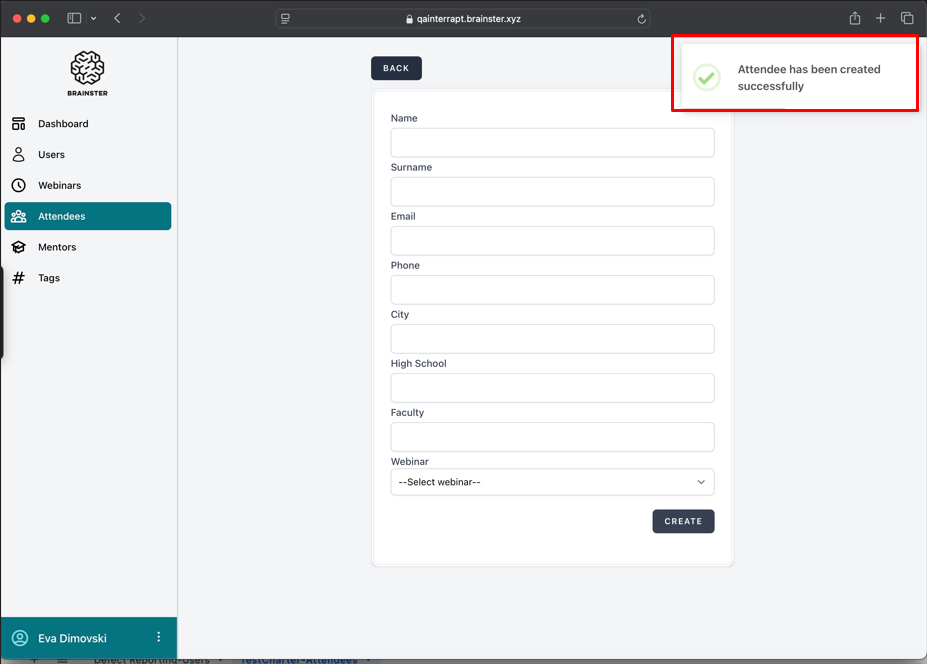Click into the Email input field
The image size is (927, 664).
(x=552, y=240)
